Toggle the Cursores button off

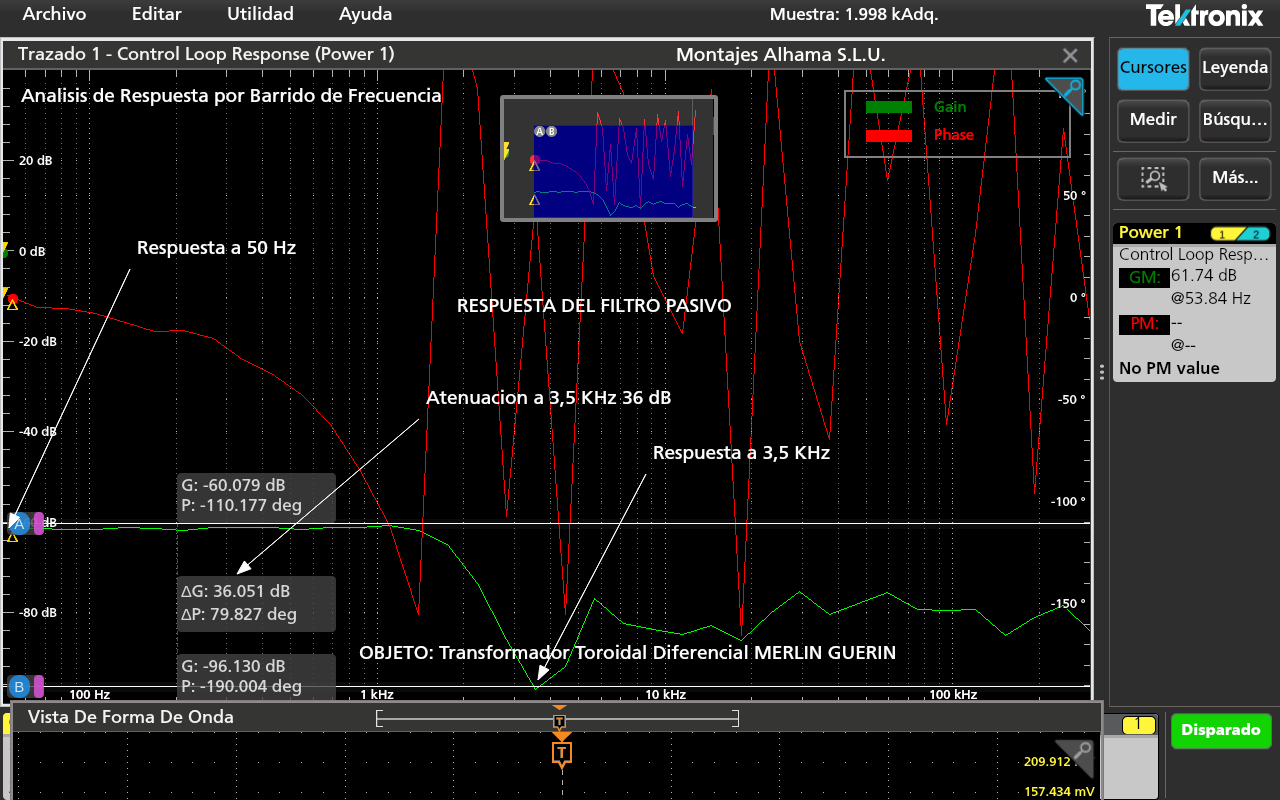click(1153, 69)
